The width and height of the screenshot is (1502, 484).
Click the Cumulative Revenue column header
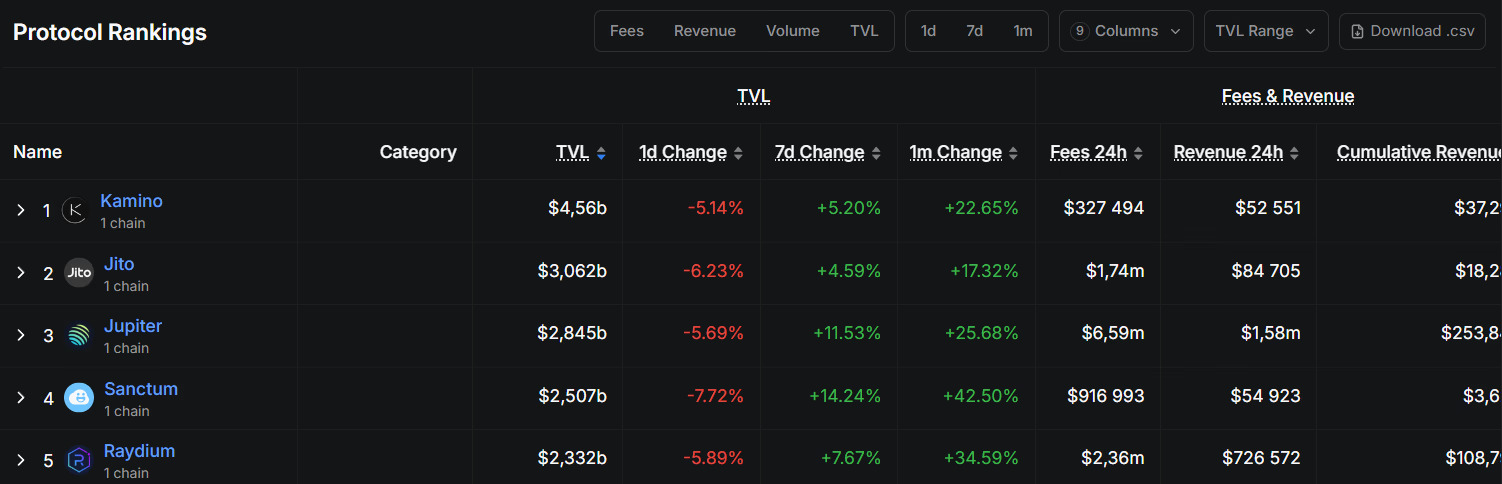[x=1419, y=152]
